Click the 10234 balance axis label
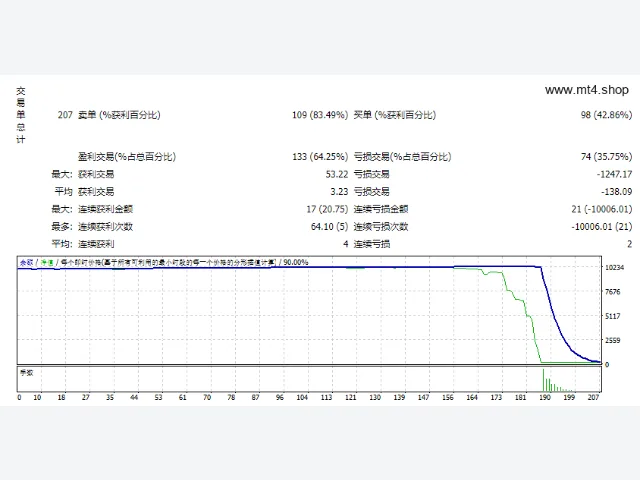 615,268
